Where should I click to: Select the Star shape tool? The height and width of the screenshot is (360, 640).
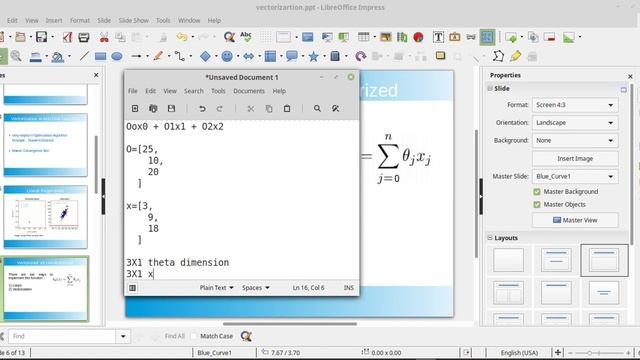click(313, 56)
